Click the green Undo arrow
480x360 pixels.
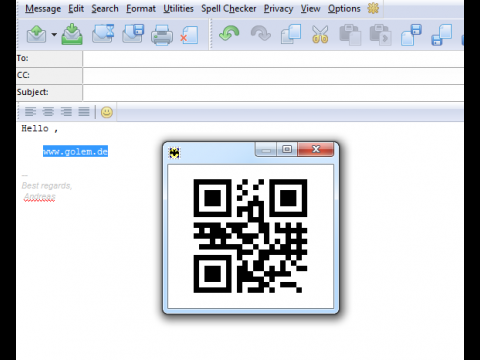[x=229, y=33]
